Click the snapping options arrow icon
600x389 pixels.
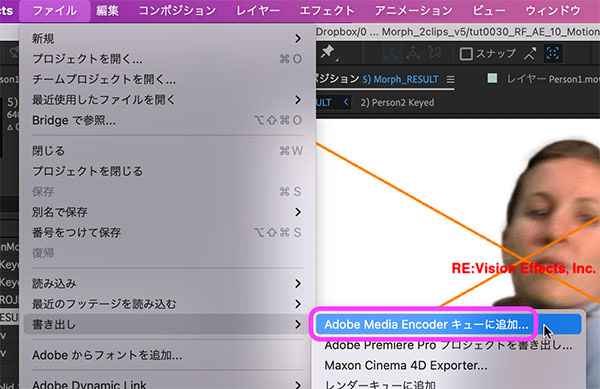tap(530, 54)
